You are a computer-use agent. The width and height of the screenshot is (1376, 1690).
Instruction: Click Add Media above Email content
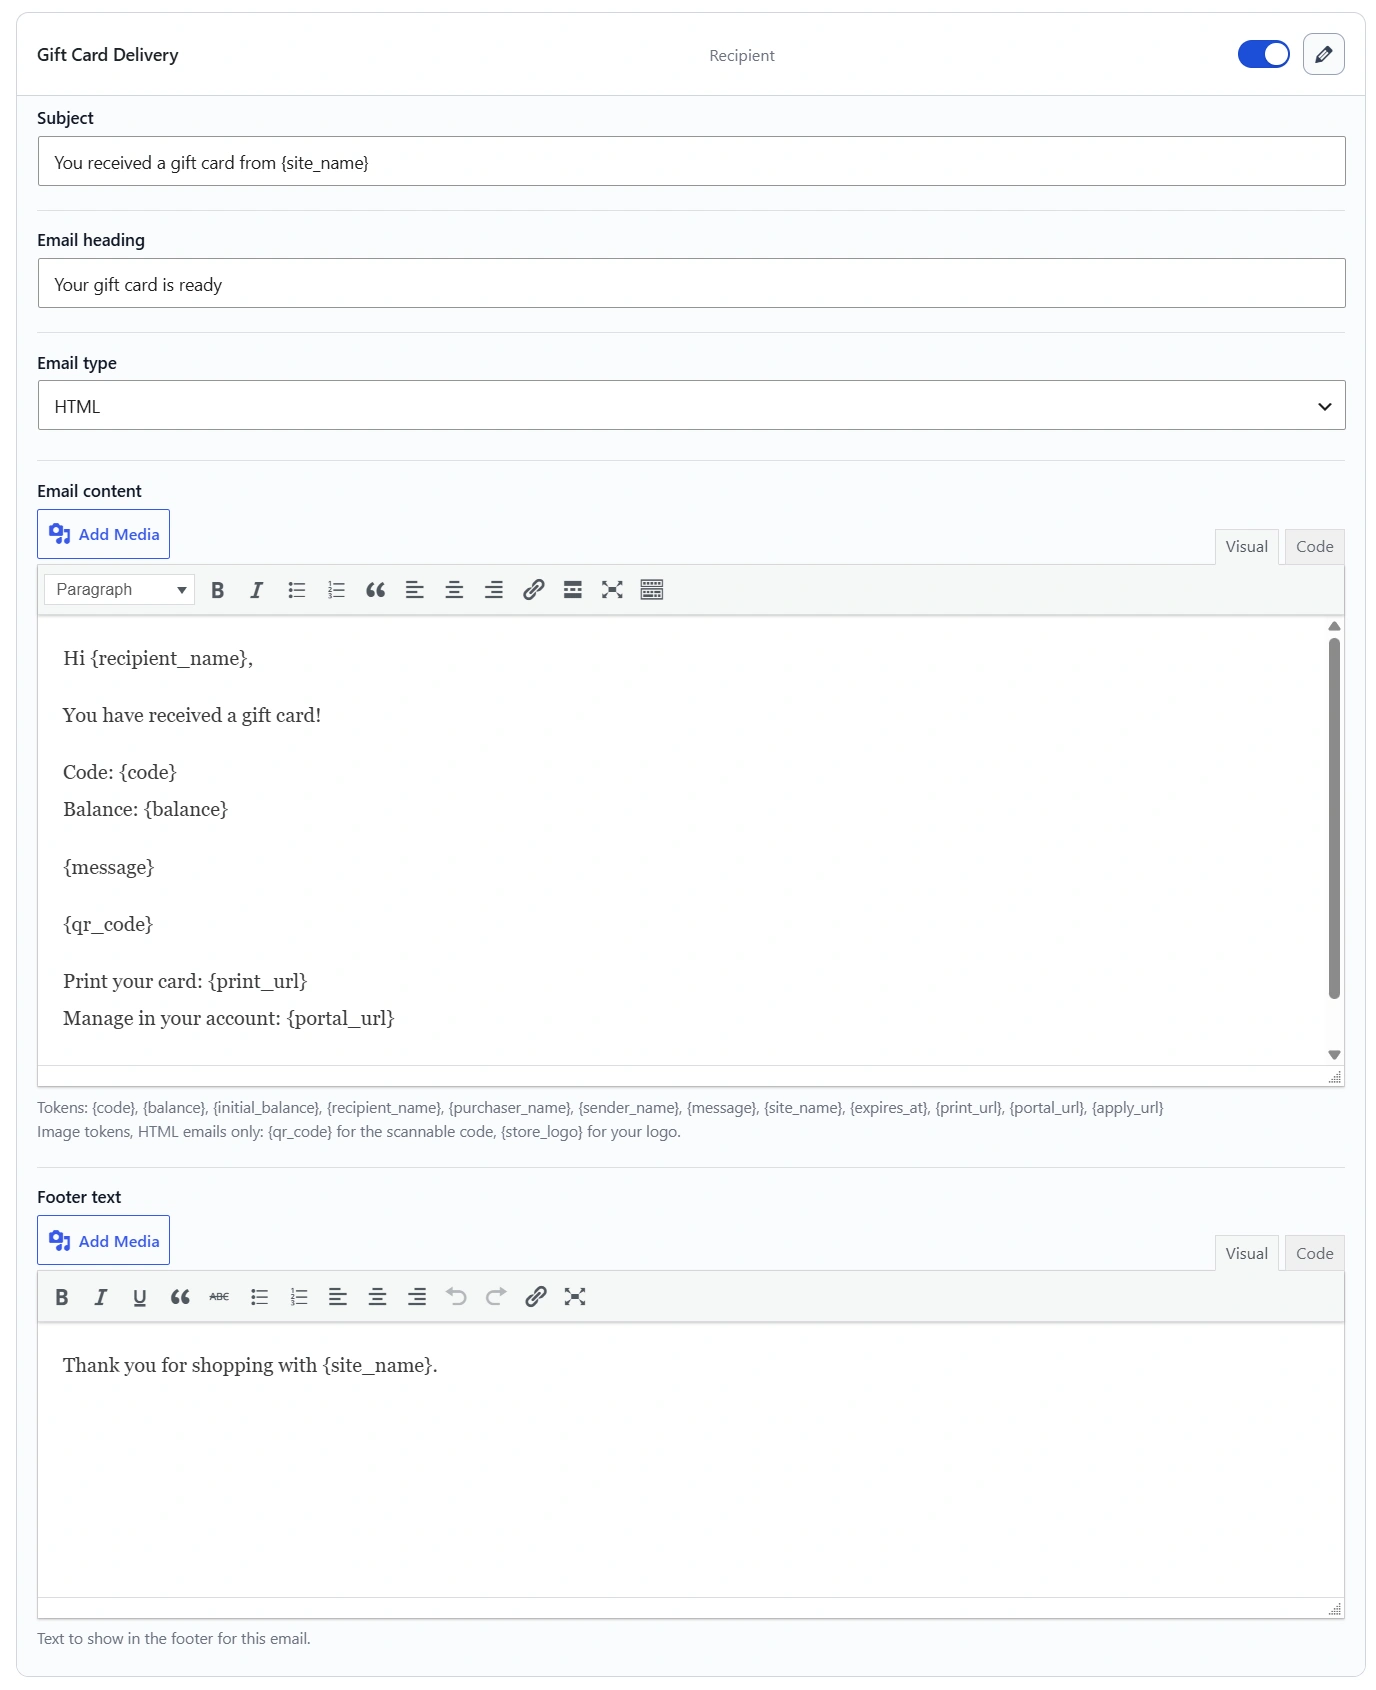point(104,534)
